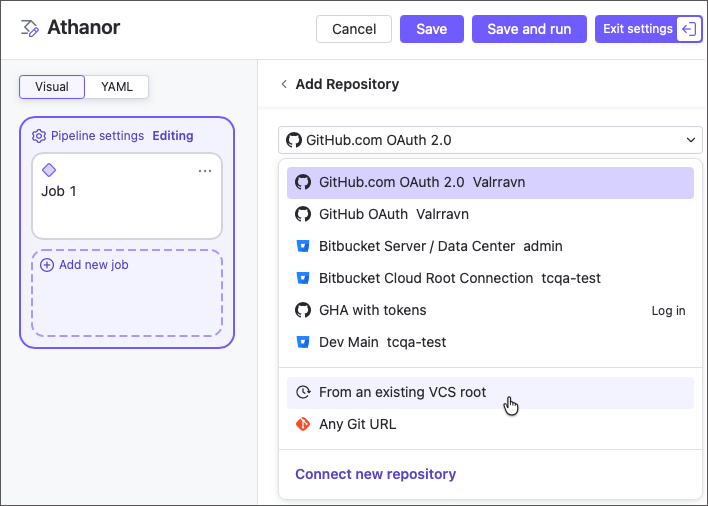Viewport: 708px width, 506px height.
Task: Click the diamond icon on Job 1
Action: tap(49, 170)
